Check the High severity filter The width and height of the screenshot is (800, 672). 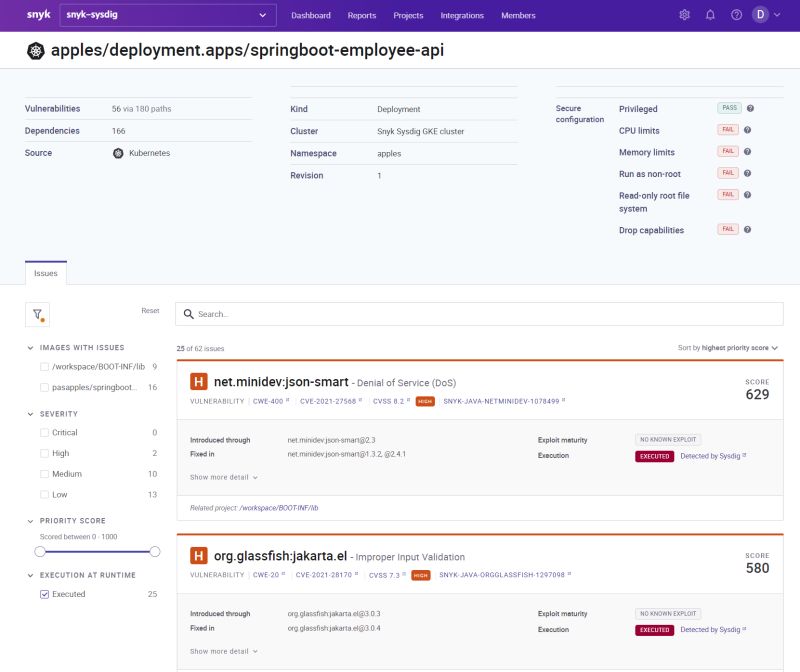pyautogui.click(x=44, y=453)
